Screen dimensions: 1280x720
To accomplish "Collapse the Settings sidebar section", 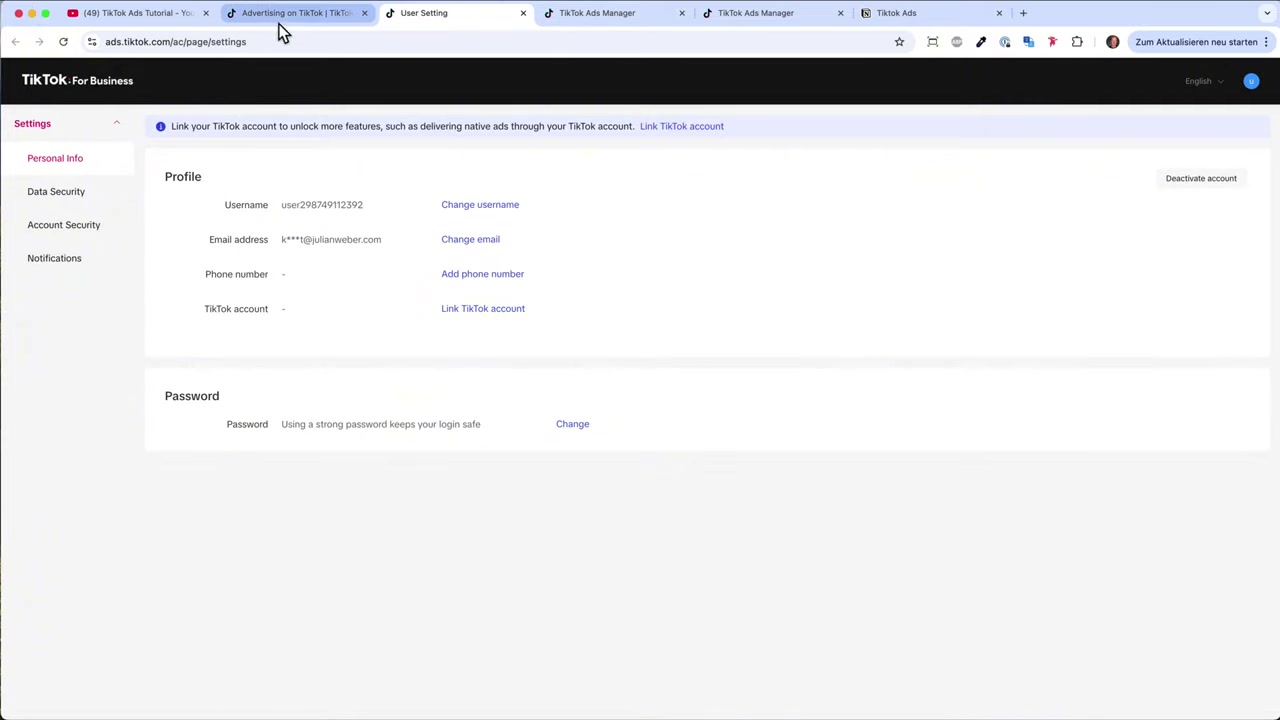I will 116,123.
